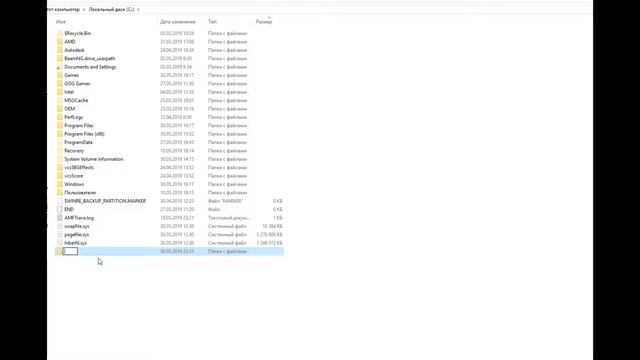Click the size value of pagefile.sys
Viewport: 640px width, 360px height.
tap(269, 234)
